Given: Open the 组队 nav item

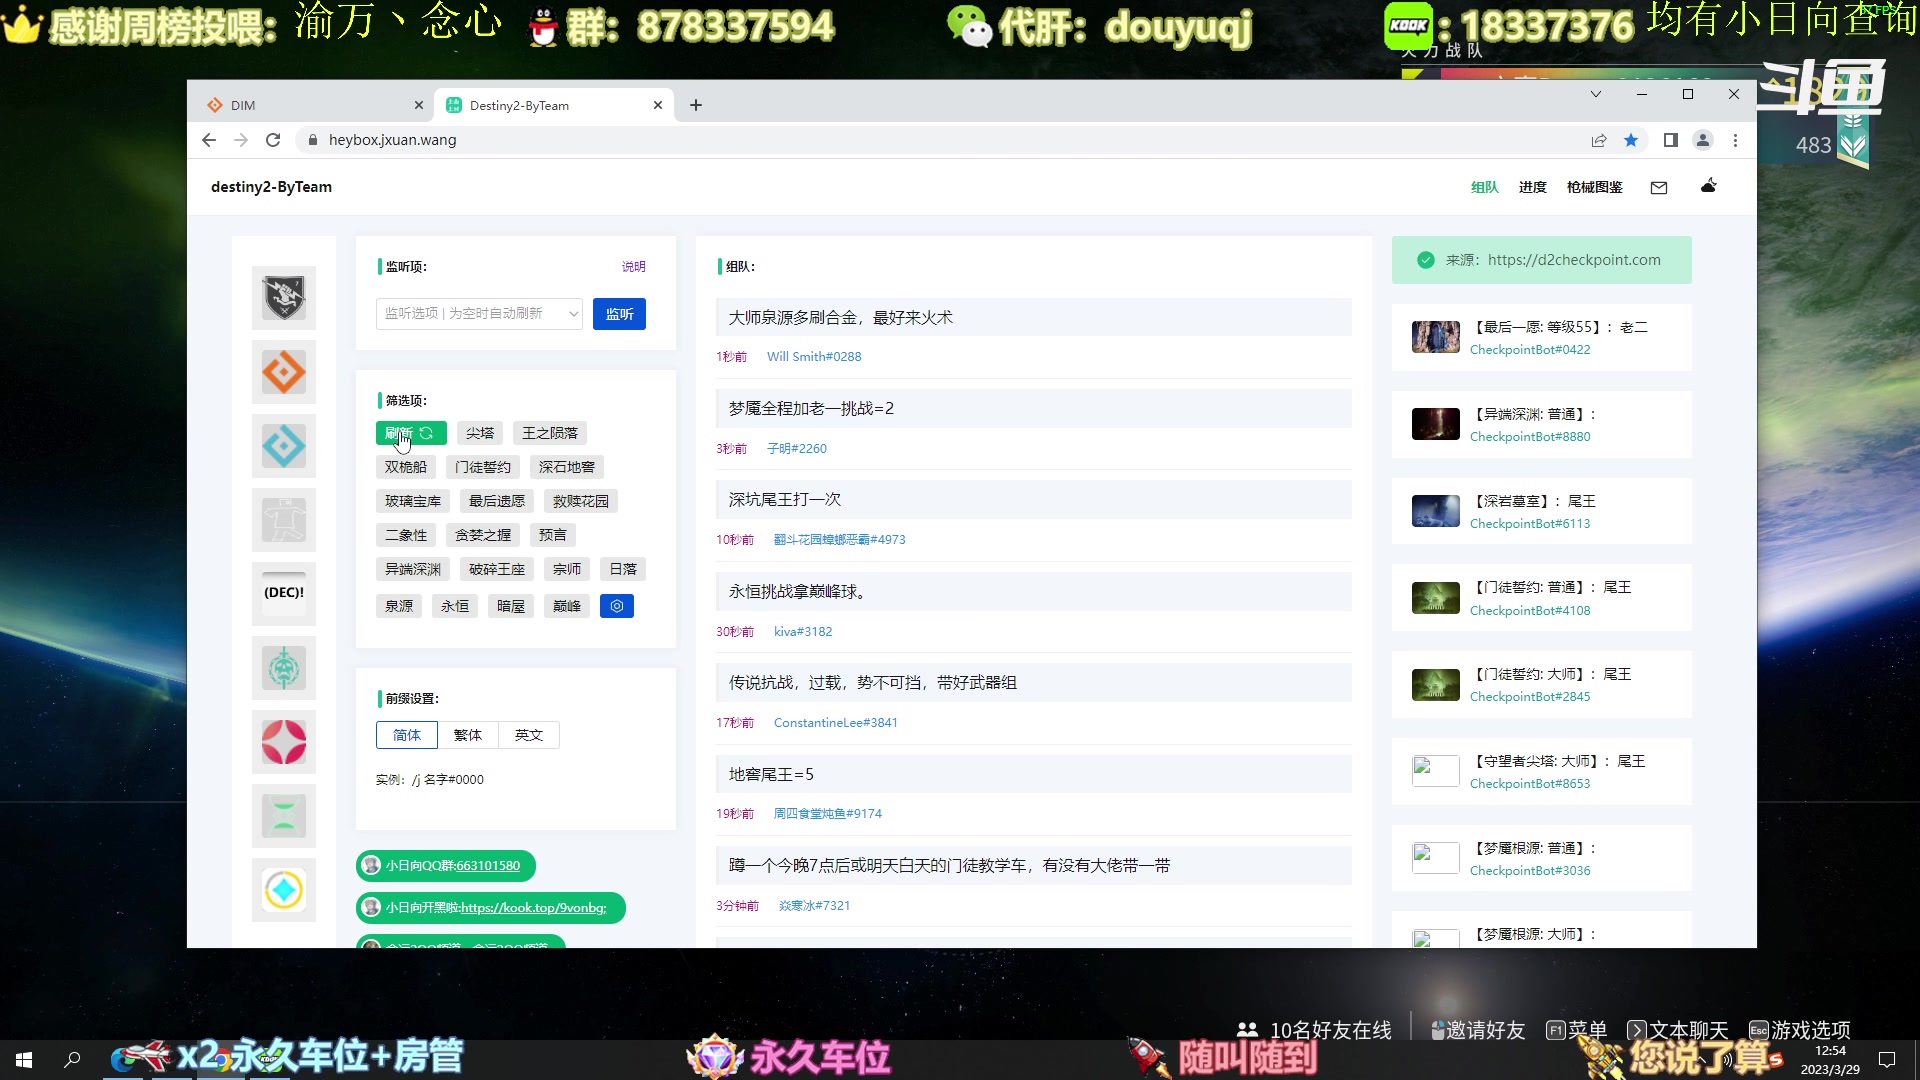Looking at the screenshot, I should [1485, 187].
